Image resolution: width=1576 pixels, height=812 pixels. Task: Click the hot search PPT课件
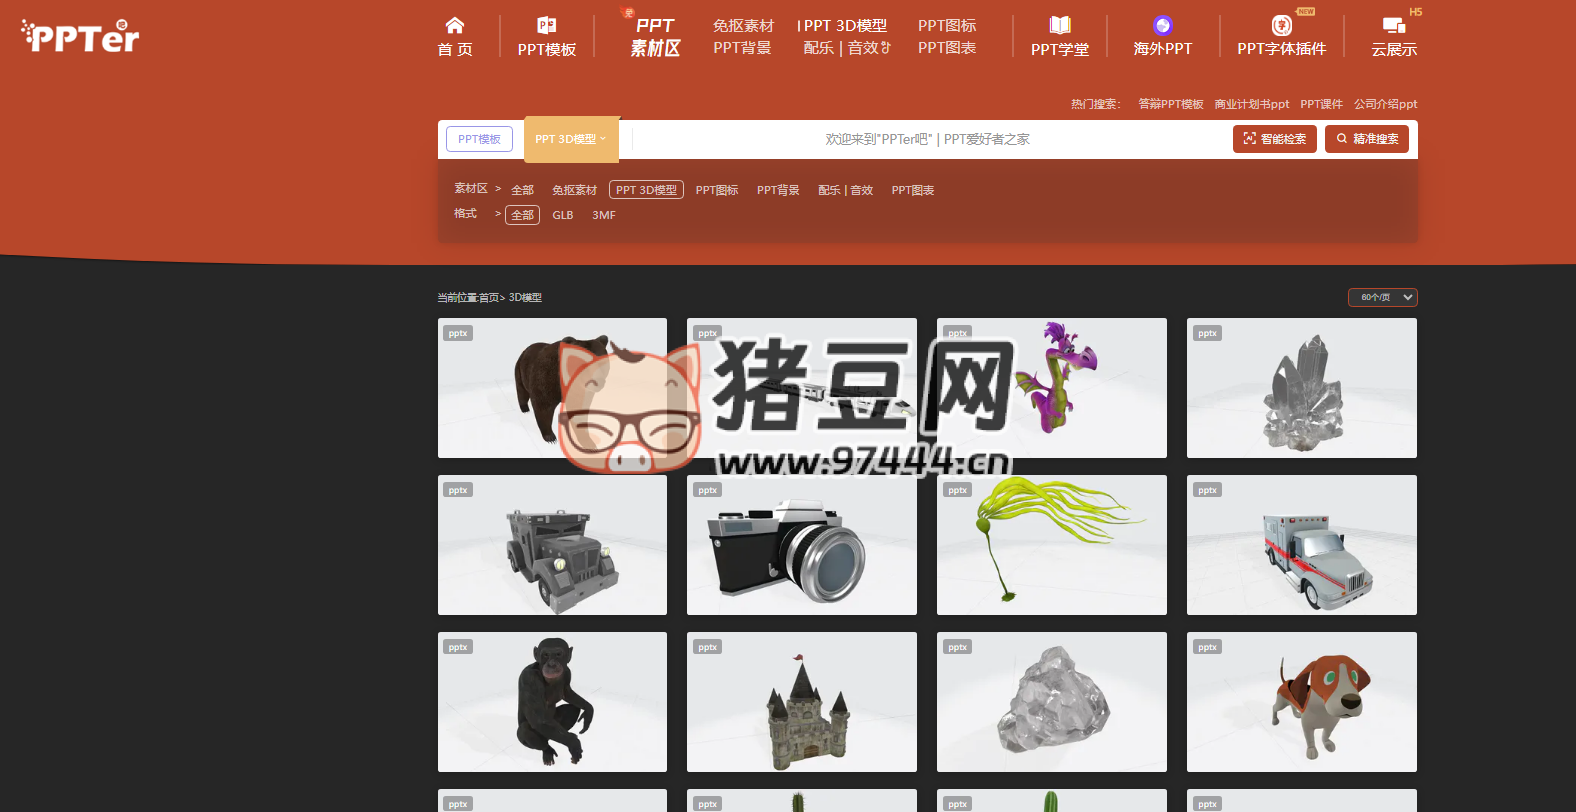click(x=1321, y=104)
